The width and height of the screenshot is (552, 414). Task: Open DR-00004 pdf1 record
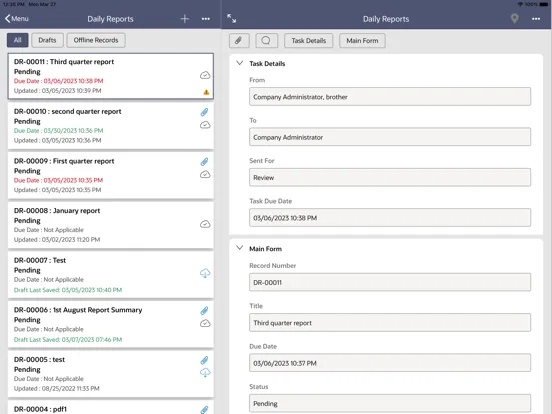111,408
